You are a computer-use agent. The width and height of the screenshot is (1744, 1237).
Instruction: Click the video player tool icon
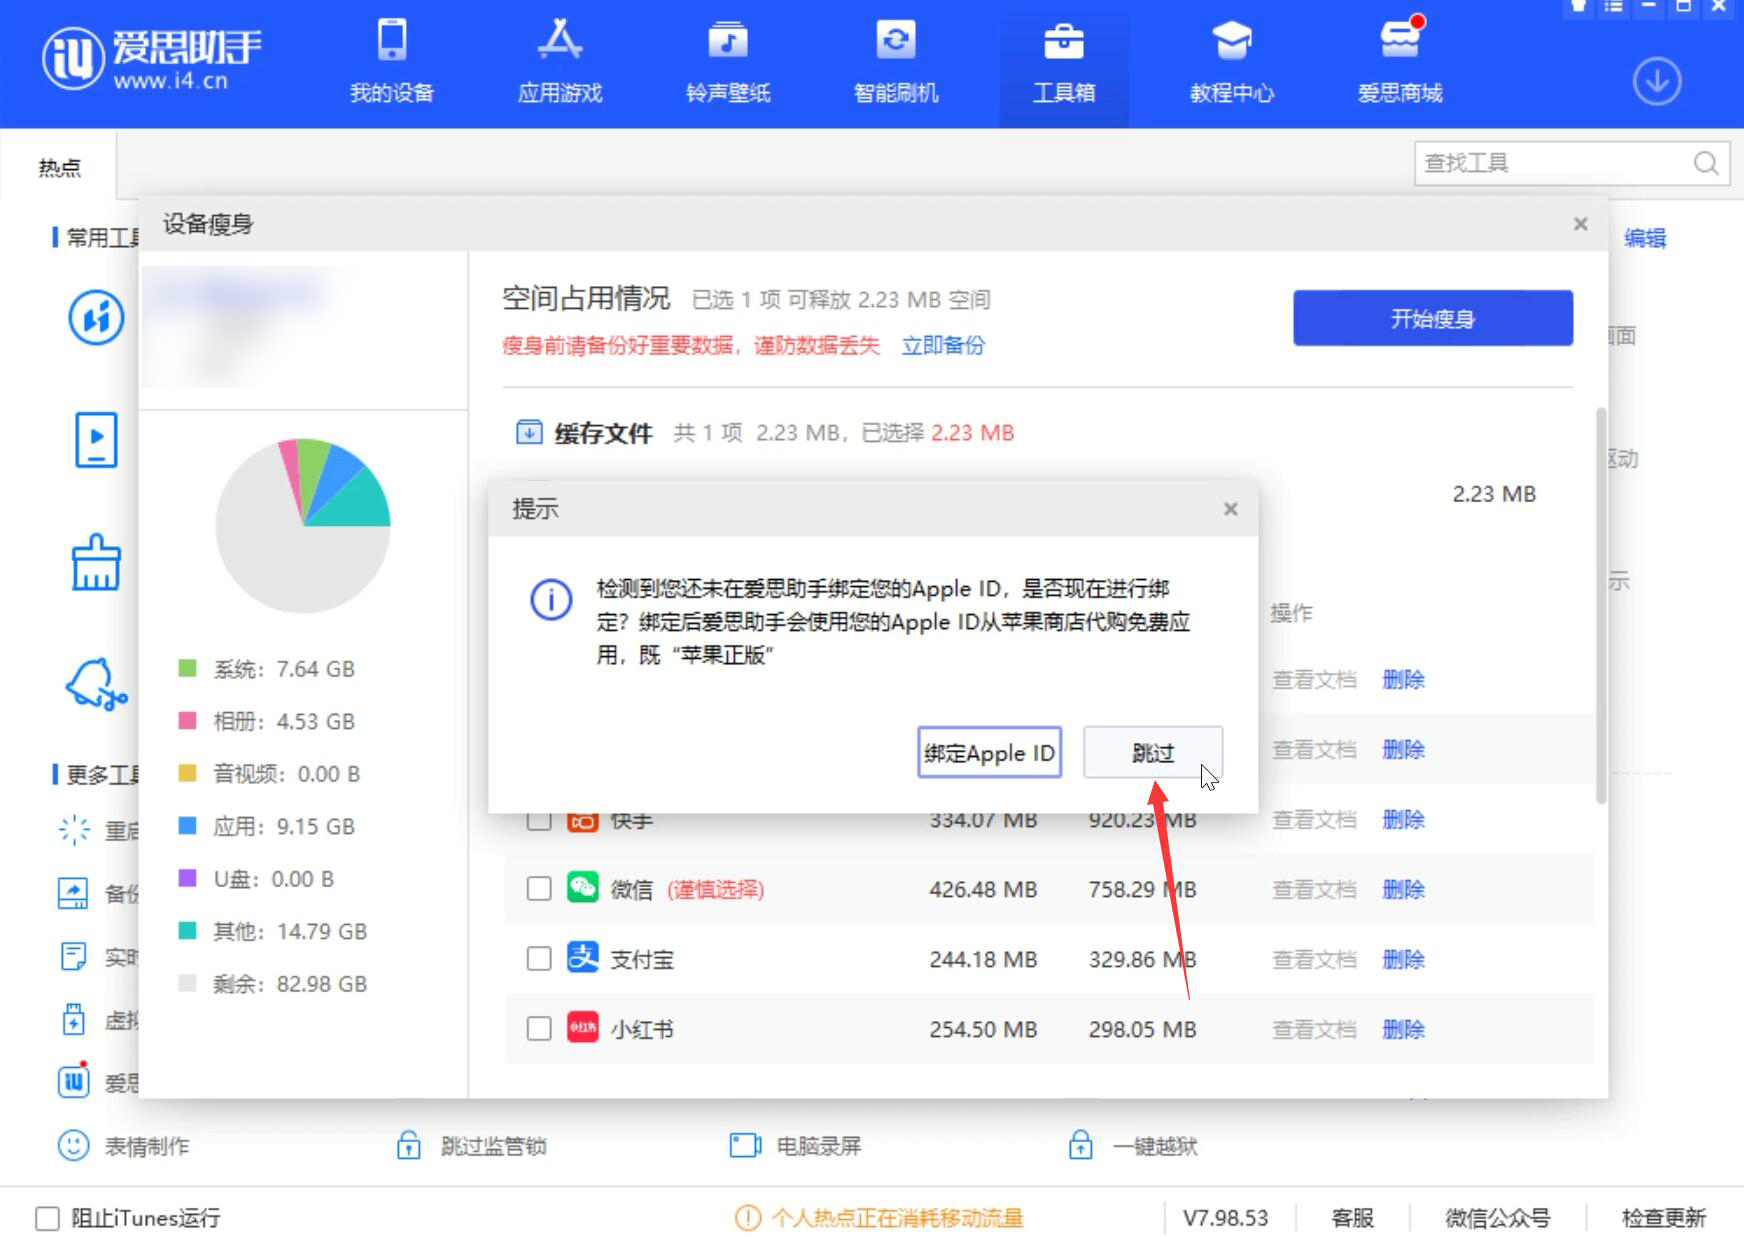point(96,440)
